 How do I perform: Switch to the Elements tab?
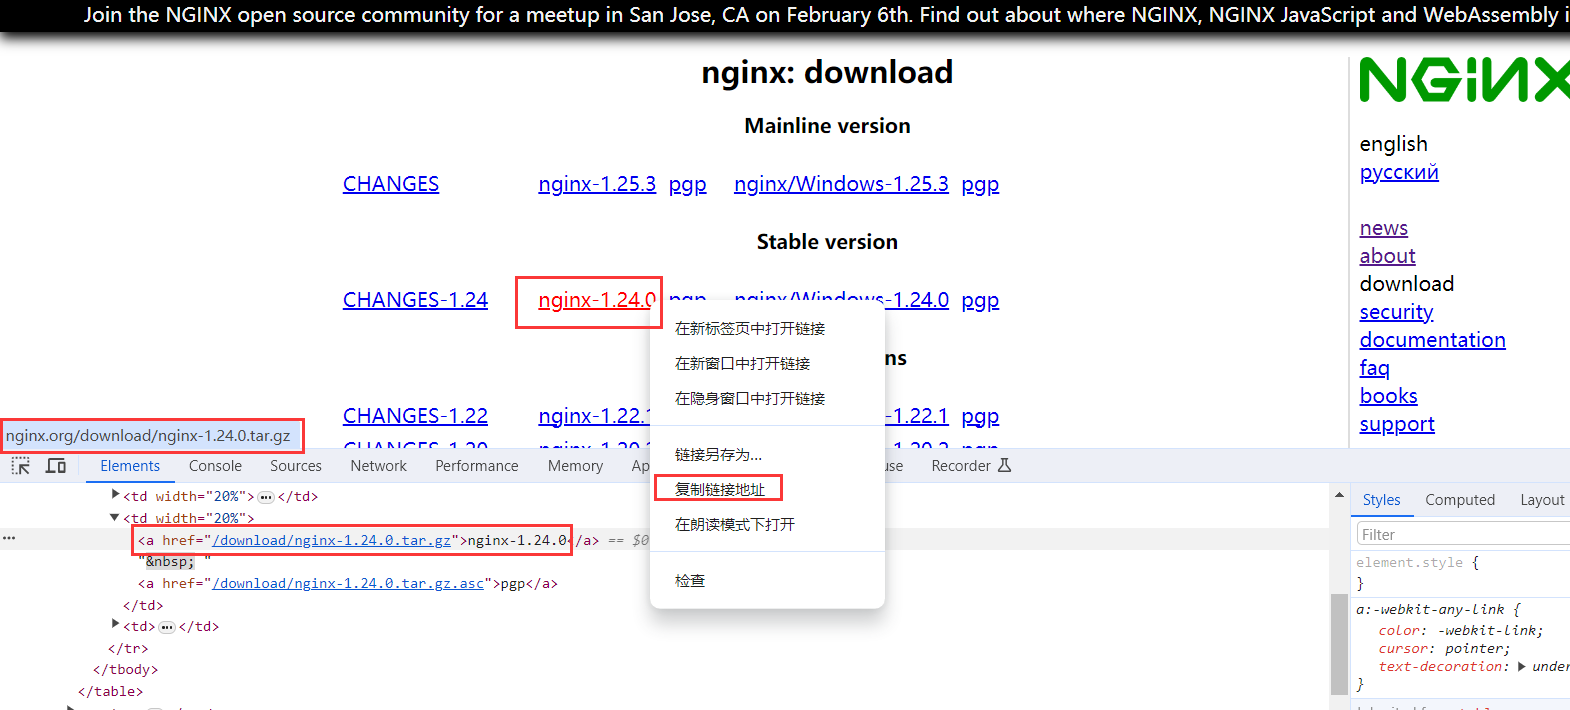(x=130, y=466)
